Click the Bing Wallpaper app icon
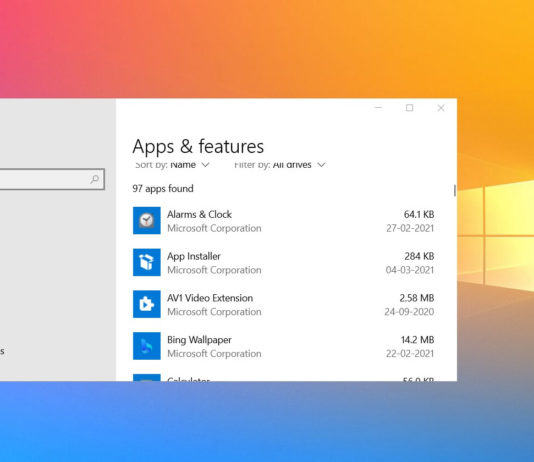The width and height of the screenshot is (534, 462). (x=146, y=346)
